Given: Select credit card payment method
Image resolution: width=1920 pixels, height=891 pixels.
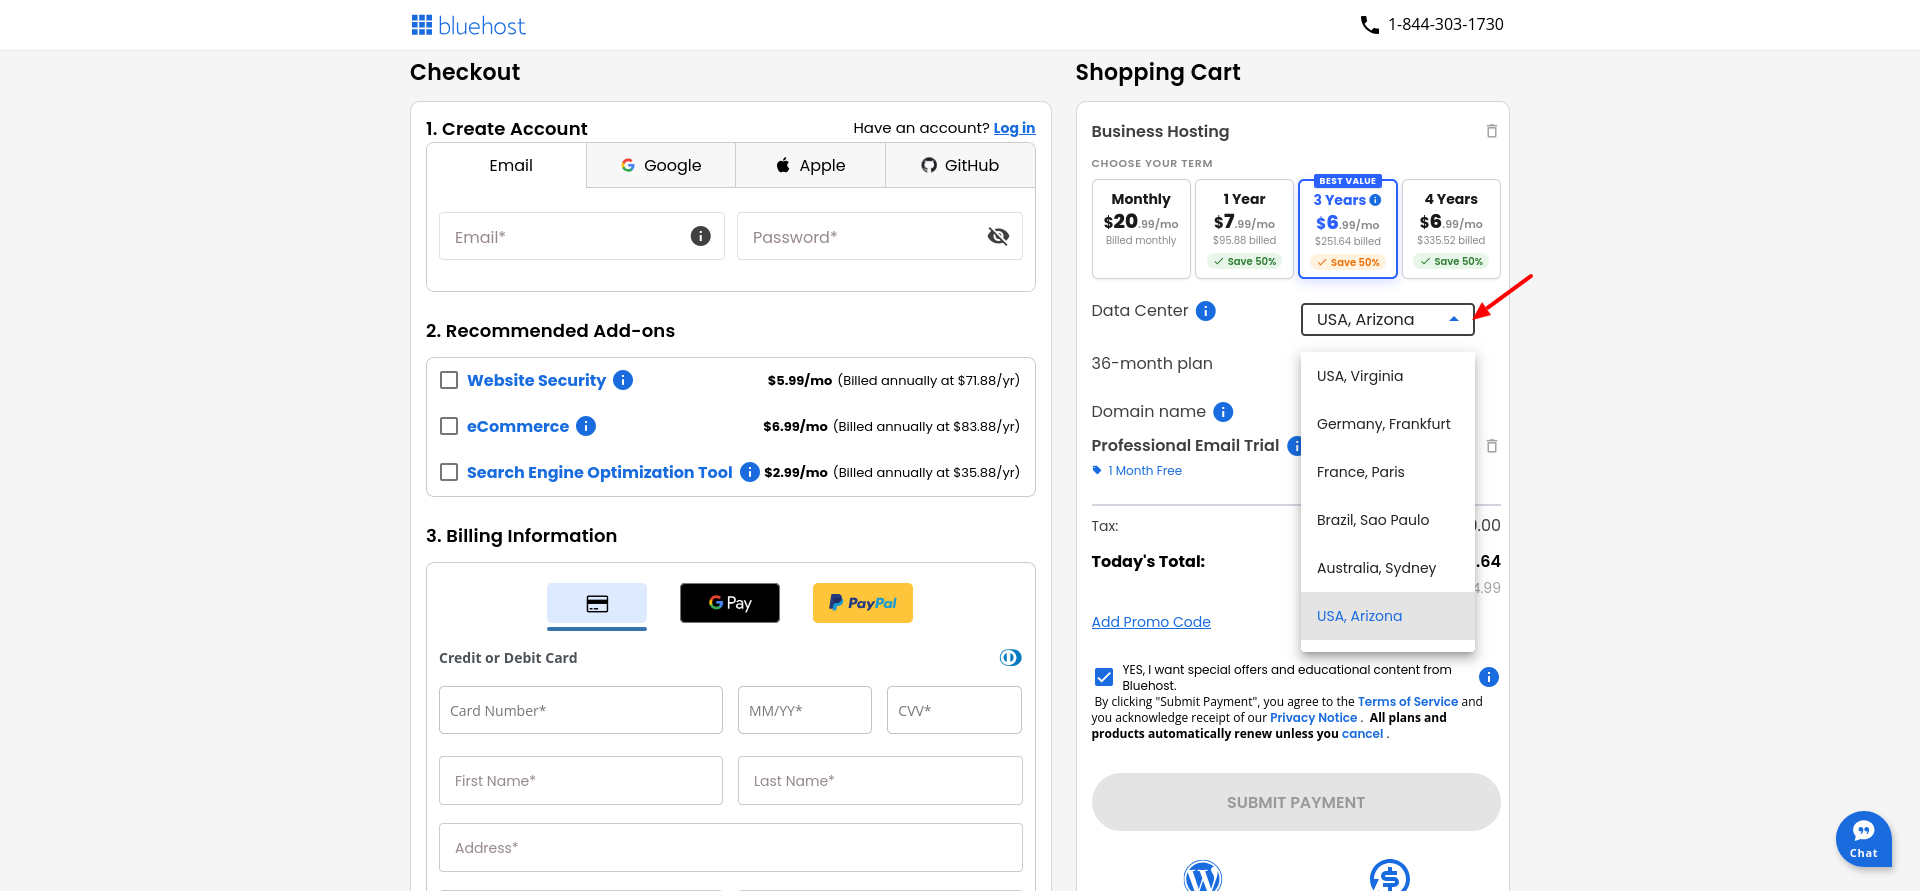Looking at the screenshot, I should tap(597, 604).
